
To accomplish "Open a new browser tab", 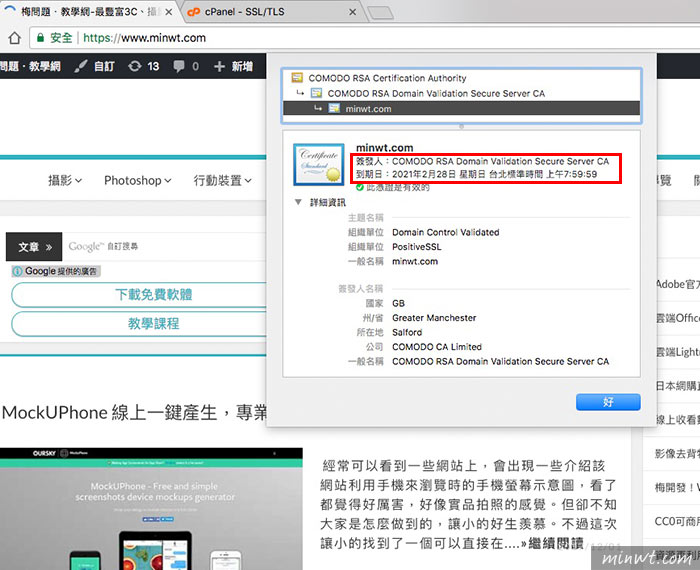I will click(x=380, y=12).
